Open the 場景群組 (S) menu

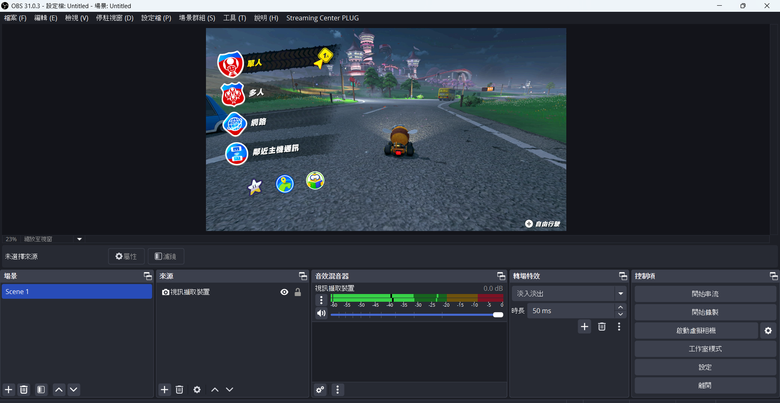pos(197,18)
